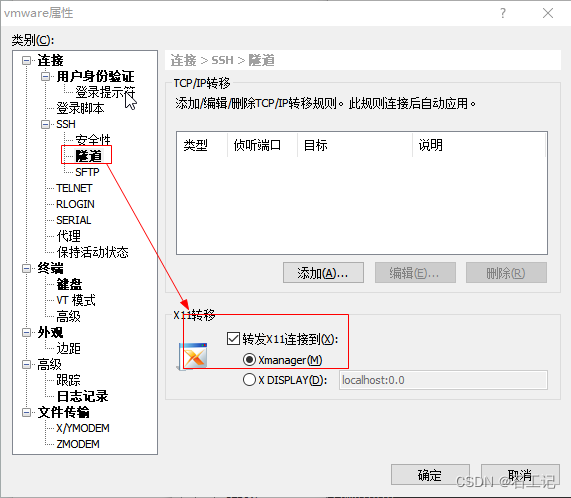Click the Xmanager application icon
Image resolution: width=571 pixels, height=498 pixels.
(x=193, y=355)
